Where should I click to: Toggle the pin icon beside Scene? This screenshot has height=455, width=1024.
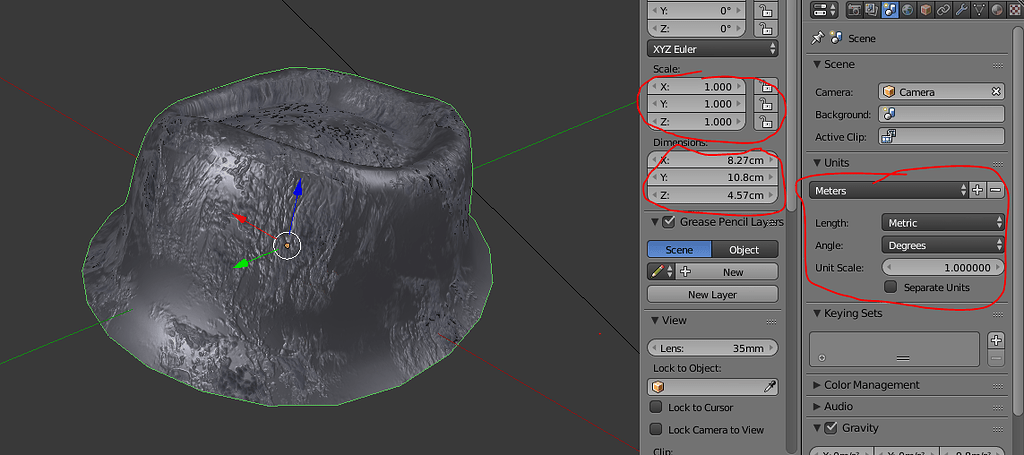(817, 39)
